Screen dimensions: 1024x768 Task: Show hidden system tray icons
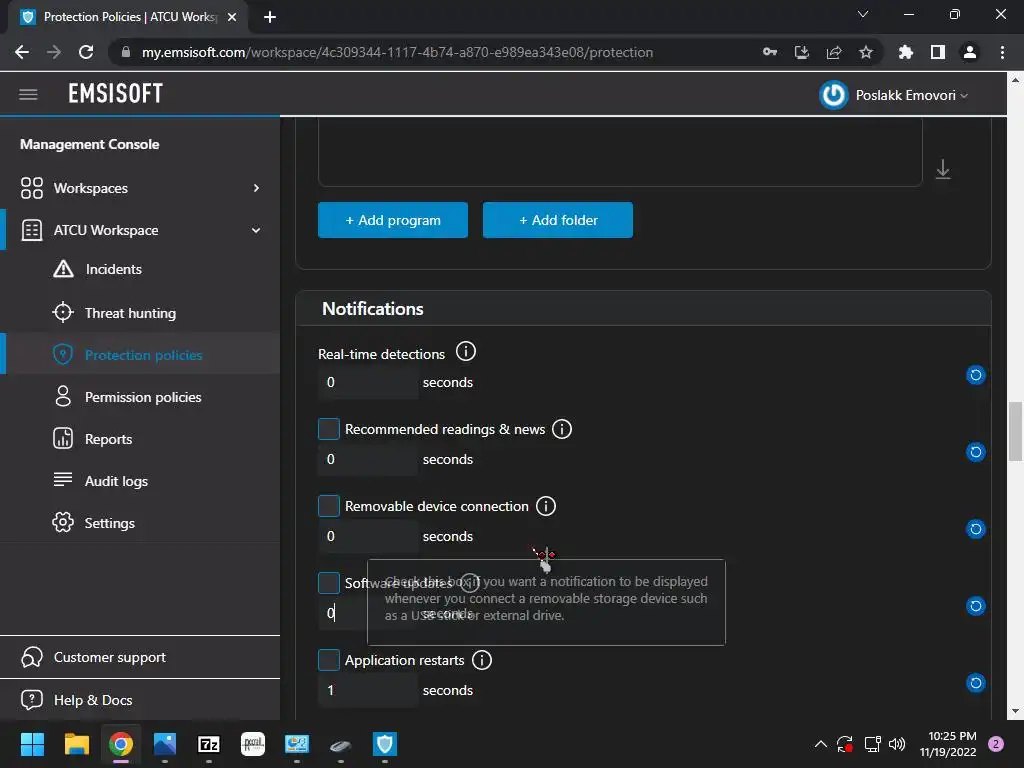[820, 744]
